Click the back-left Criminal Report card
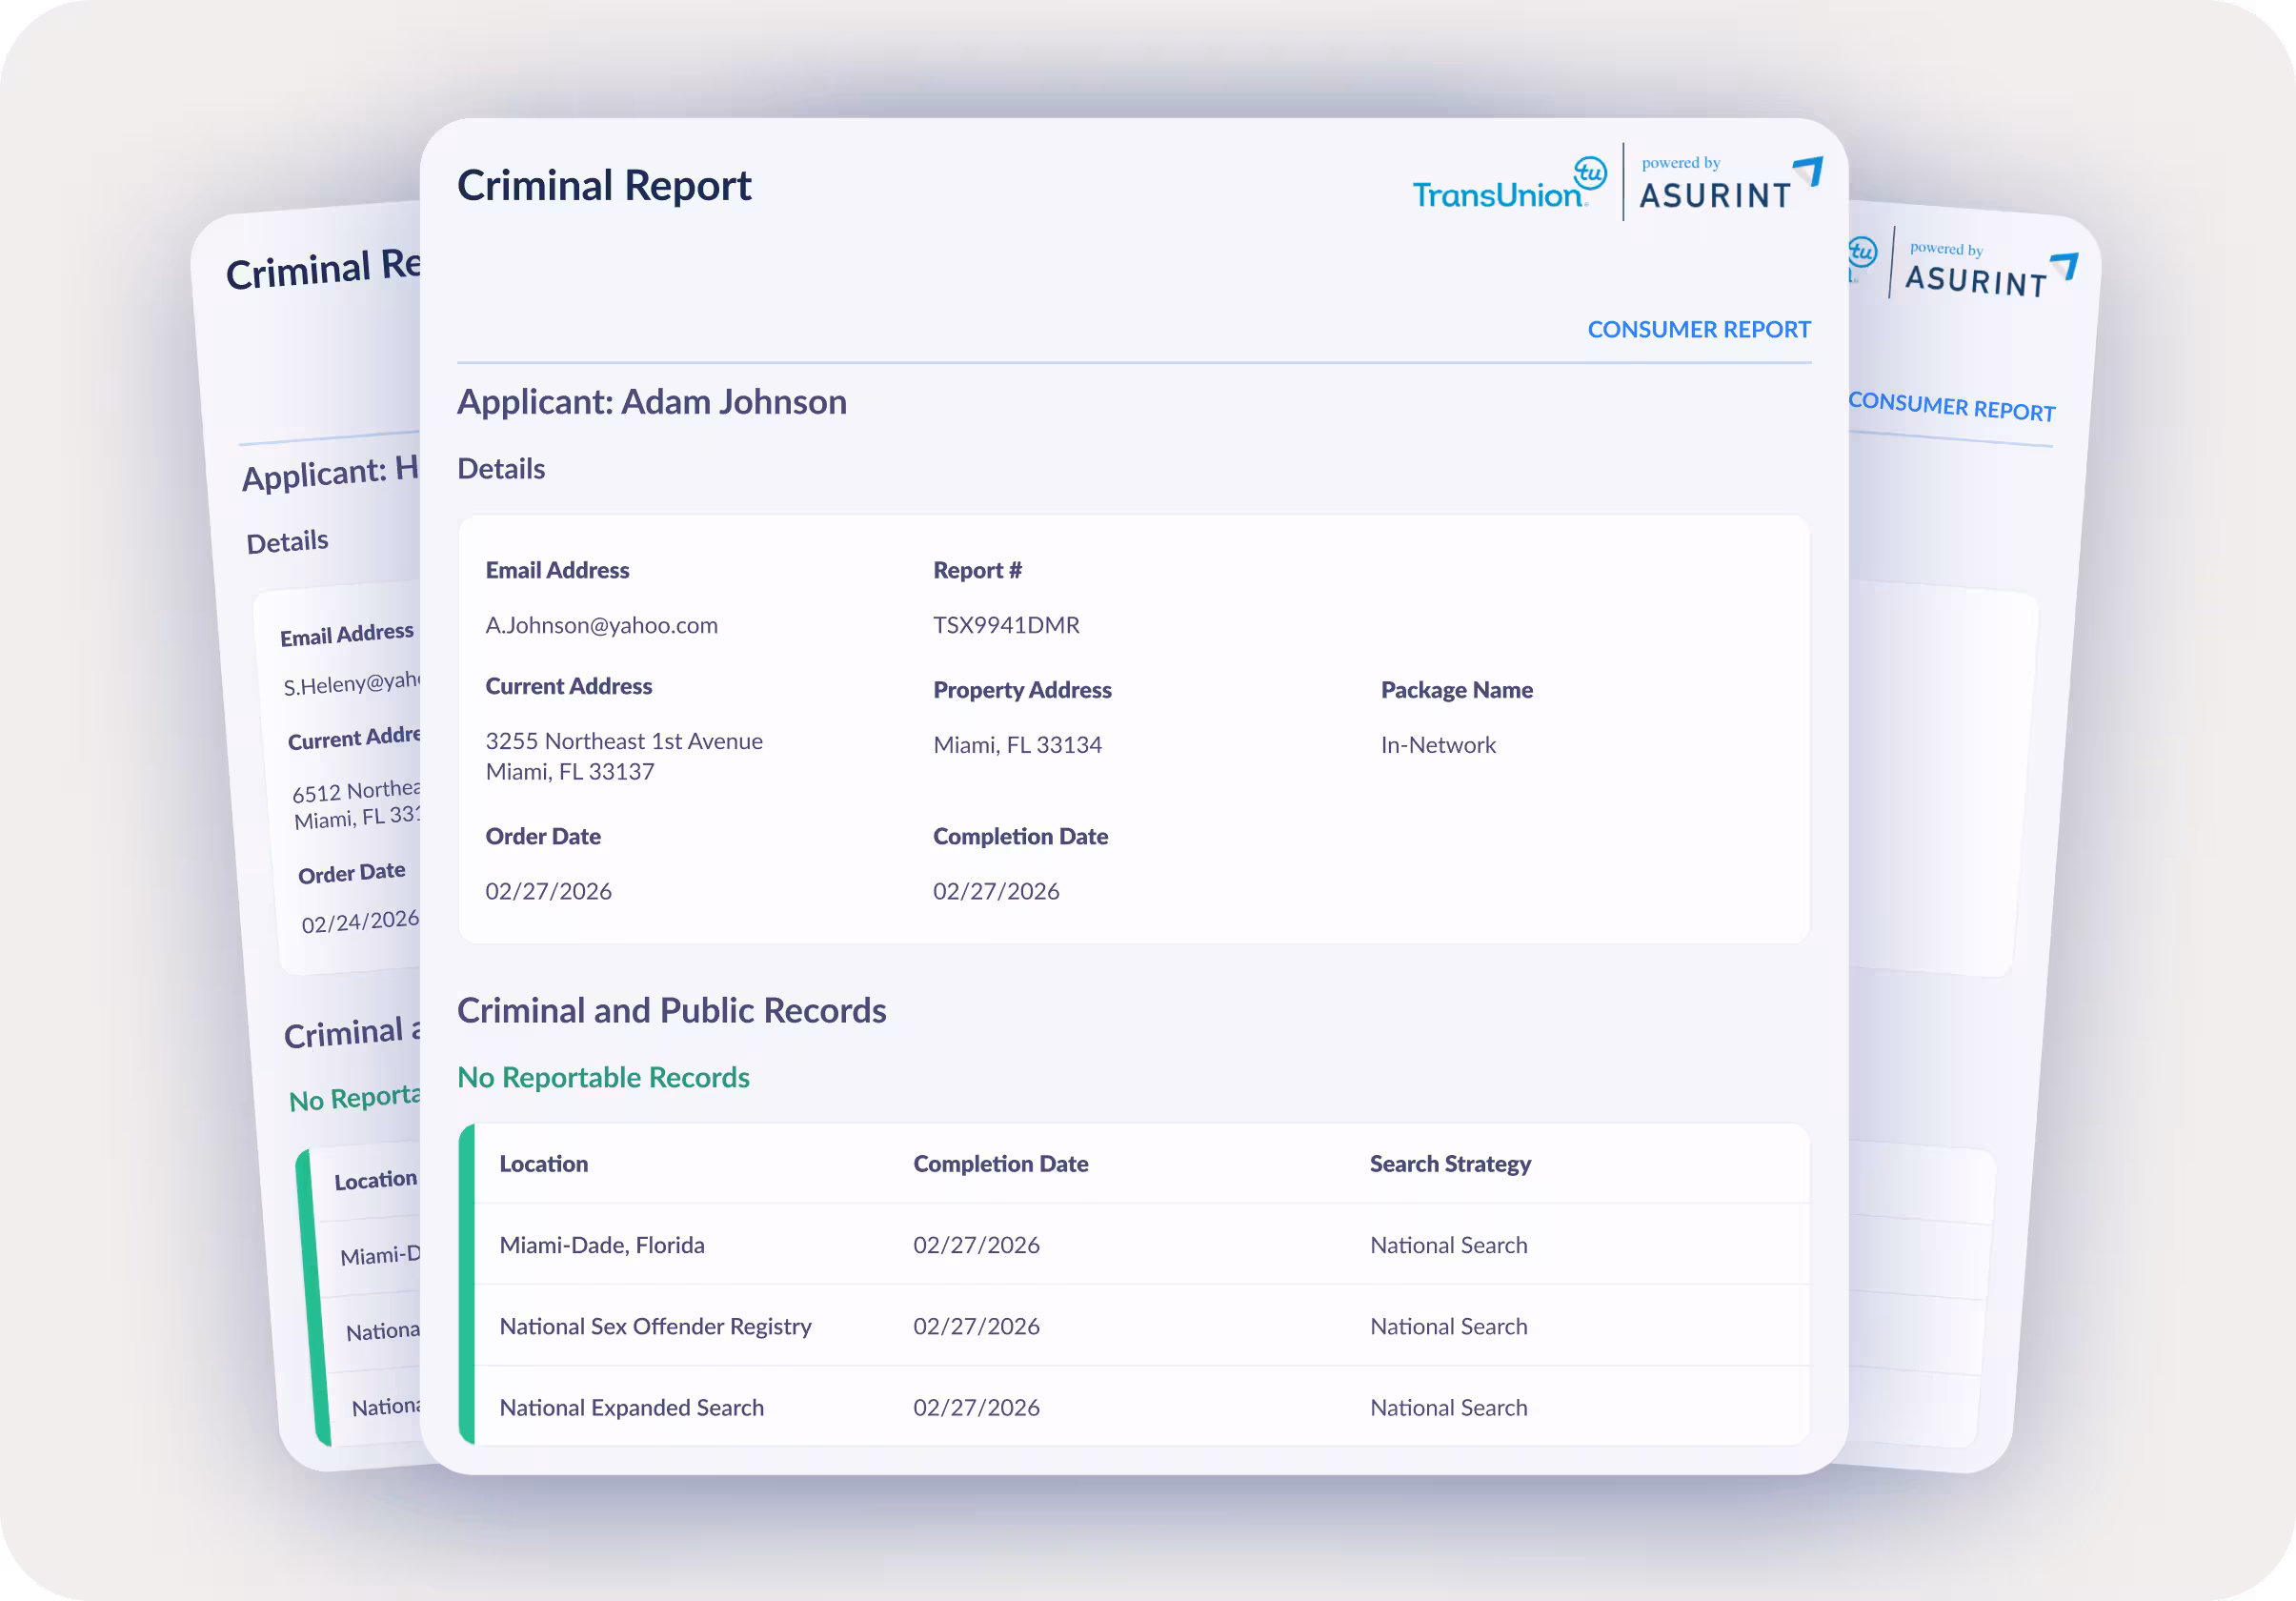 (320, 270)
